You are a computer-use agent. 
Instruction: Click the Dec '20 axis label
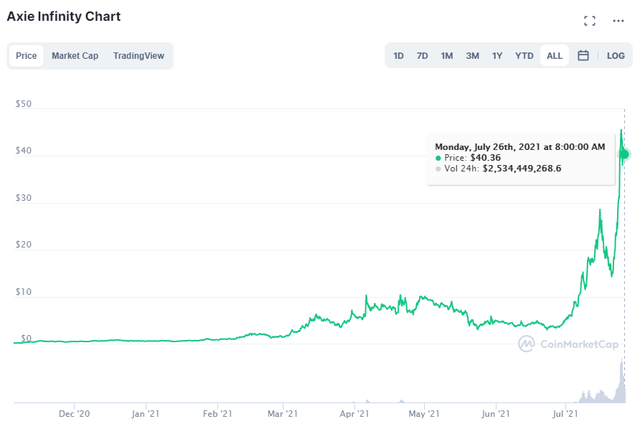coord(74,414)
